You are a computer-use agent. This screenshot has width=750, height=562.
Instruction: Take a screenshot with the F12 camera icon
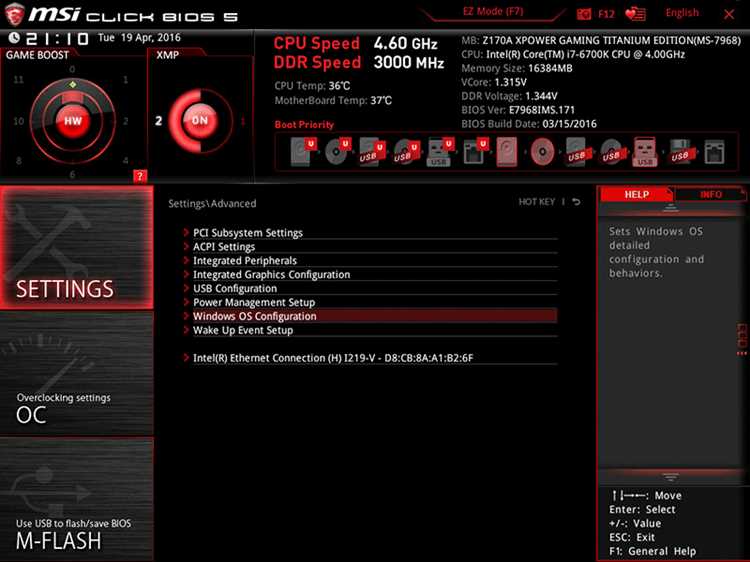point(584,14)
